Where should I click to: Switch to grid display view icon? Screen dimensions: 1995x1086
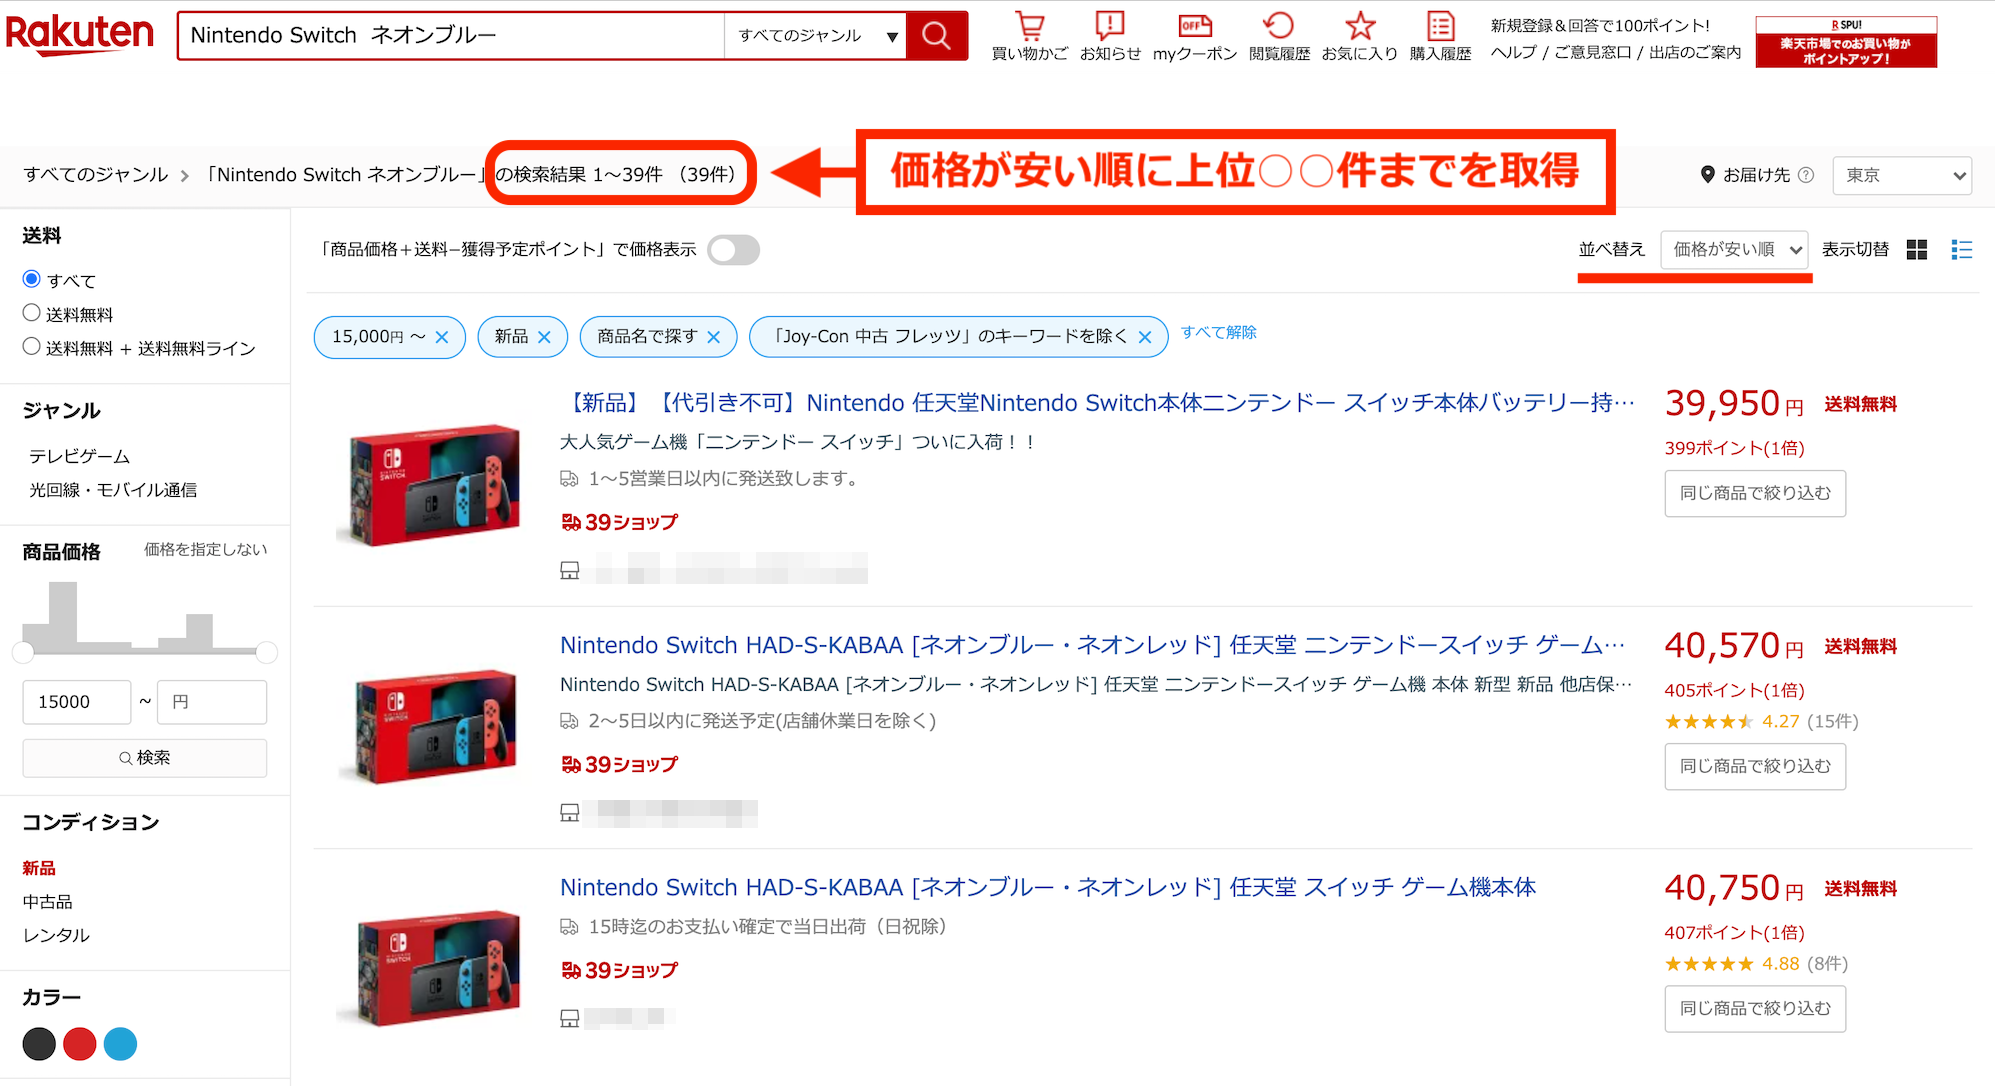(x=1917, y=250)
